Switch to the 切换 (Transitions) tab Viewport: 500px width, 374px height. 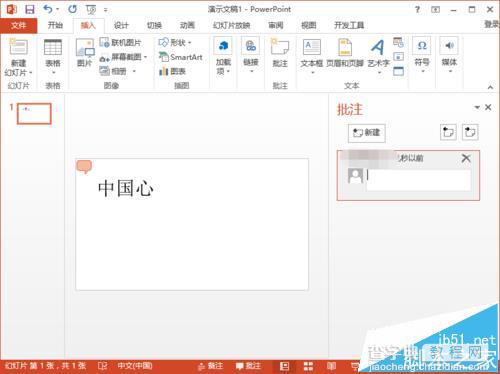click(154, 25)
